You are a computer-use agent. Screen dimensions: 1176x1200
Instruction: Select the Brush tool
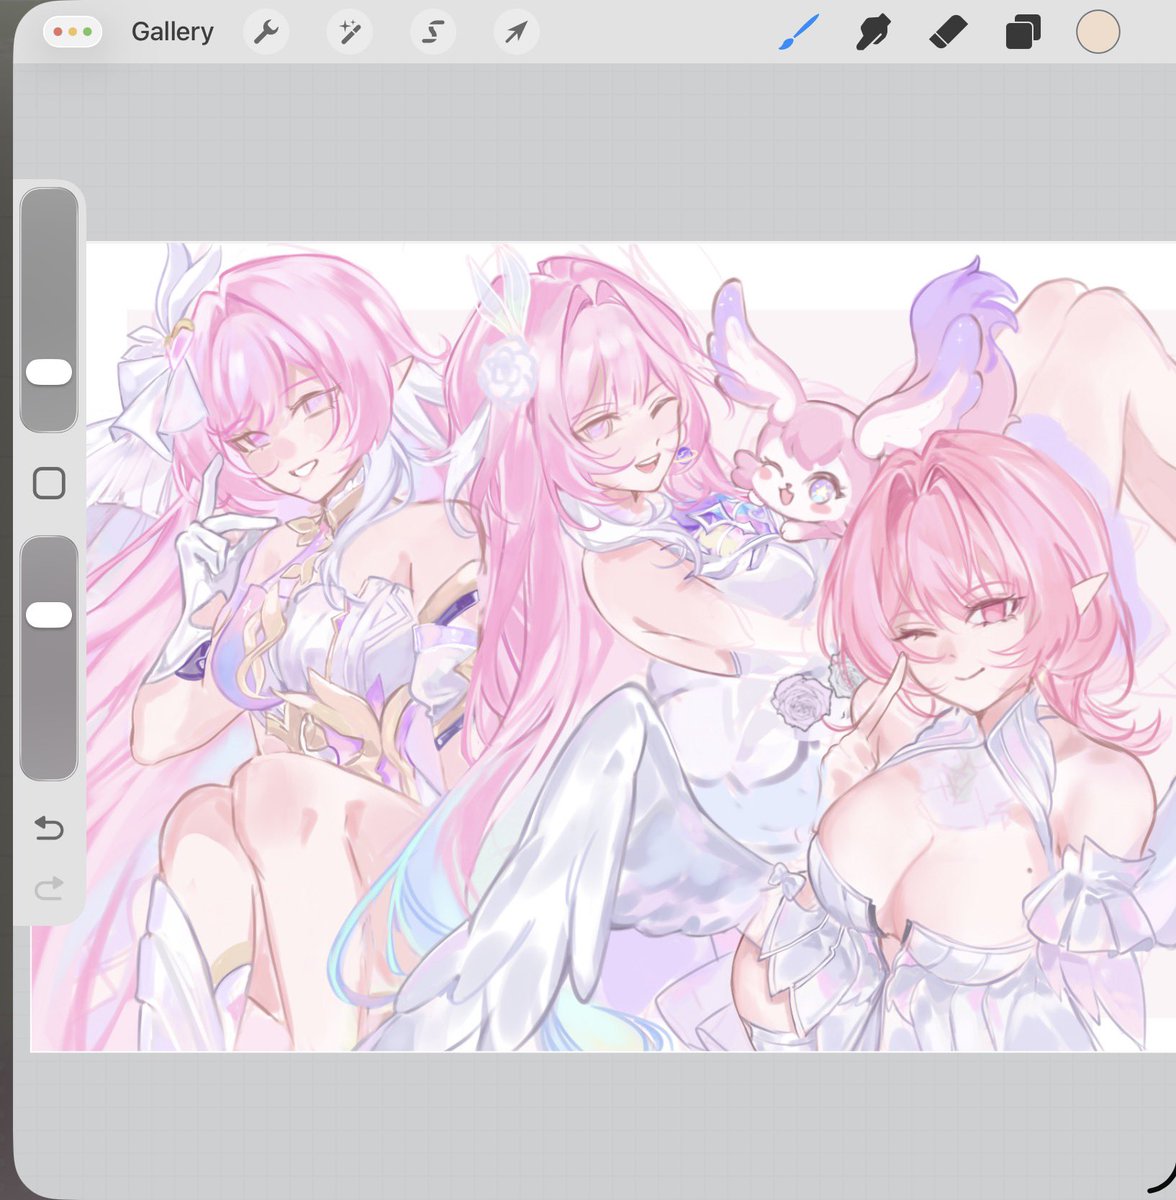(799, 33)
